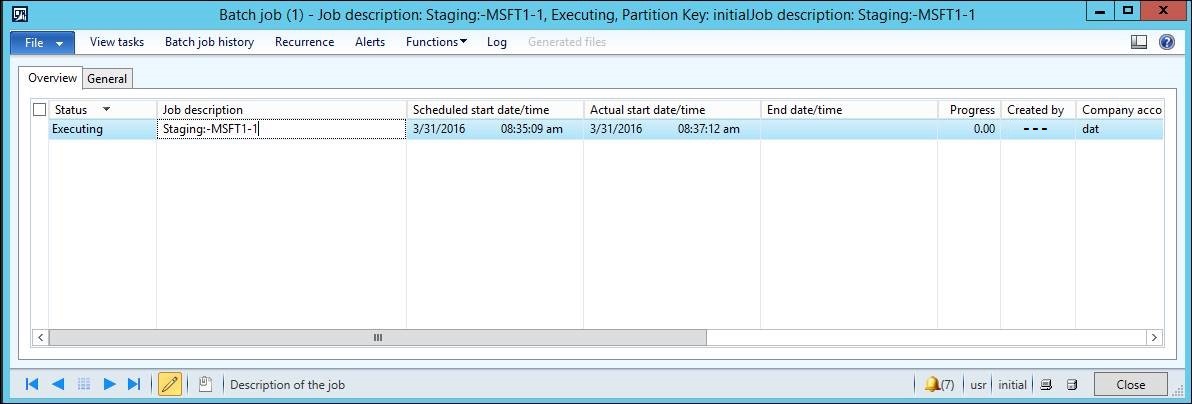
Task: Go to first record arrow
Action: click(x=32, y=384)
